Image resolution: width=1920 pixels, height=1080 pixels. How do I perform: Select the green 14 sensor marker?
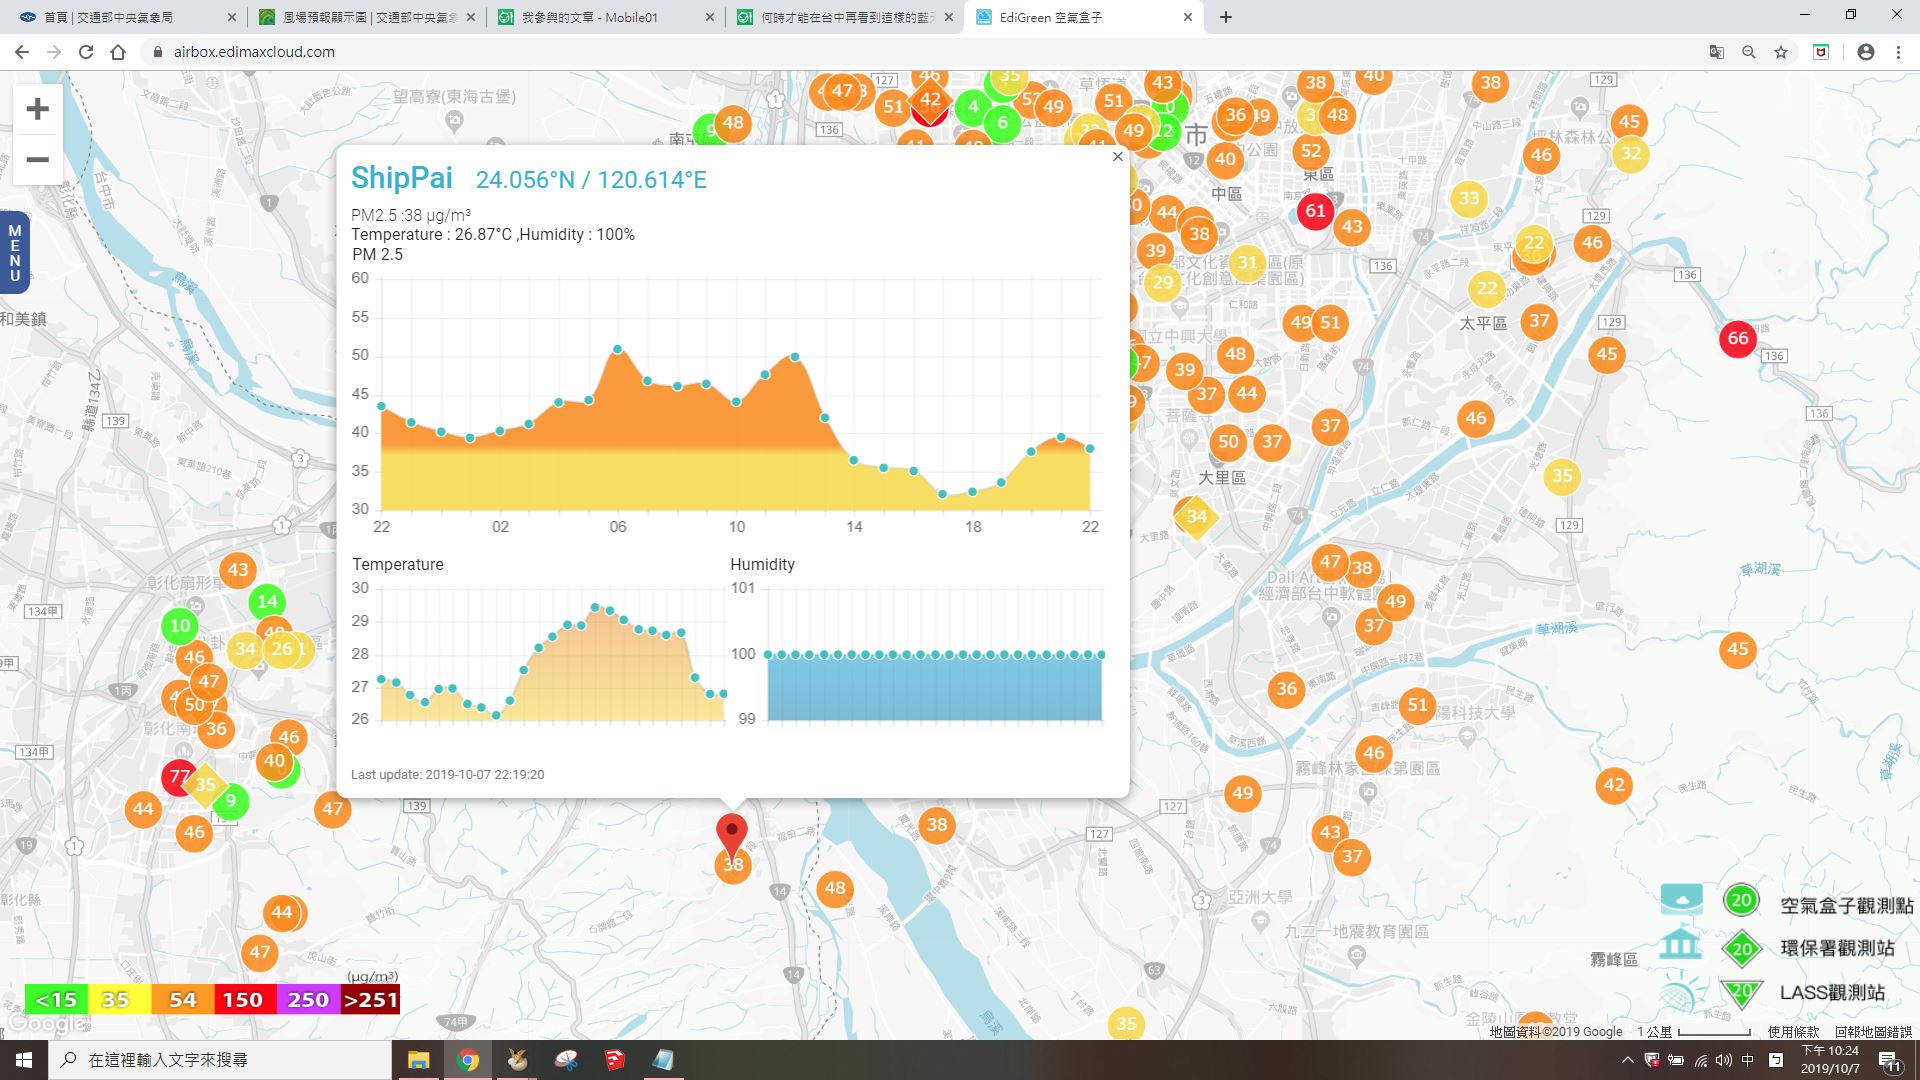(267, 601)
